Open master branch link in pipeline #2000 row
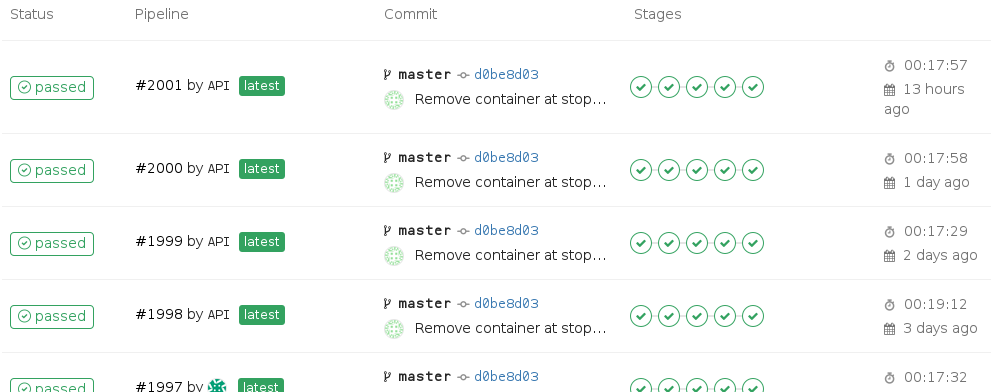991x392 pixels. coord(425,157)
